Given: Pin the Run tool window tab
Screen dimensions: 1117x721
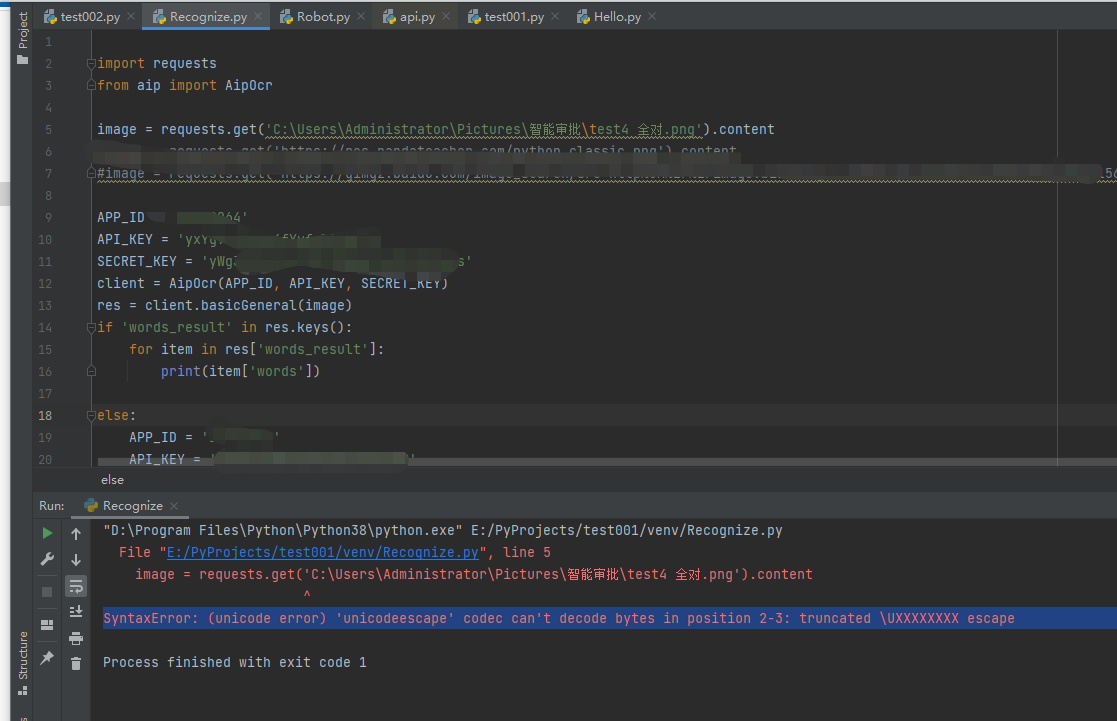Looking at the screenshot, I should click(46, 657).
